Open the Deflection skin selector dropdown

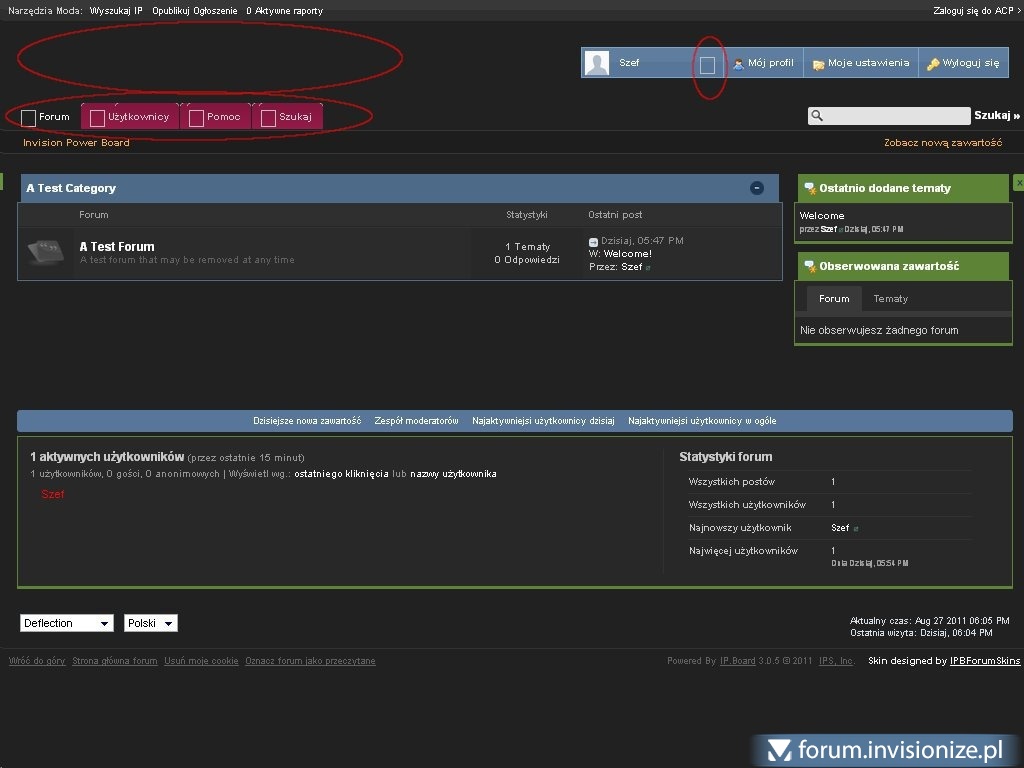67,623
